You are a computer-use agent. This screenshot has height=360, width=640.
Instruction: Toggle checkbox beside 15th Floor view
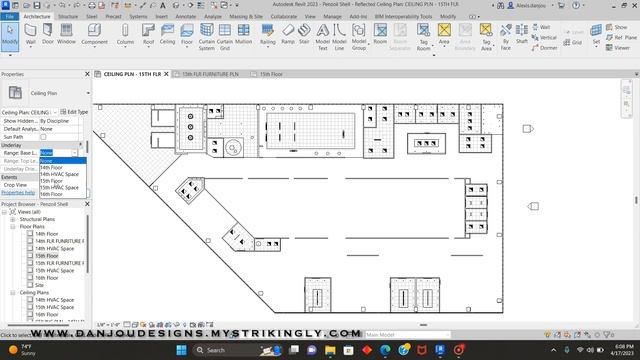tap(30, 256)
